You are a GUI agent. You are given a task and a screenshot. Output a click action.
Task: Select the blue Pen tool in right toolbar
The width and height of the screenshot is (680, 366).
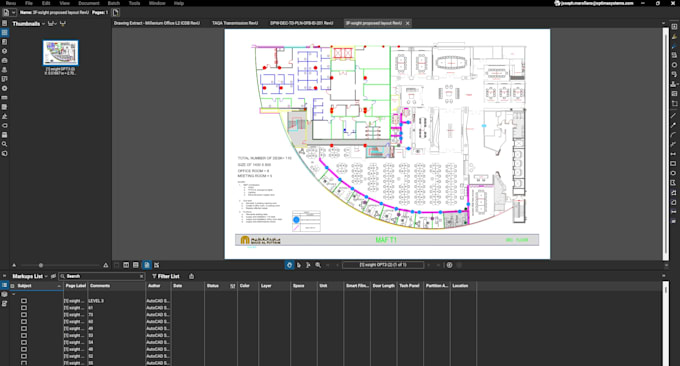[674, 46]
